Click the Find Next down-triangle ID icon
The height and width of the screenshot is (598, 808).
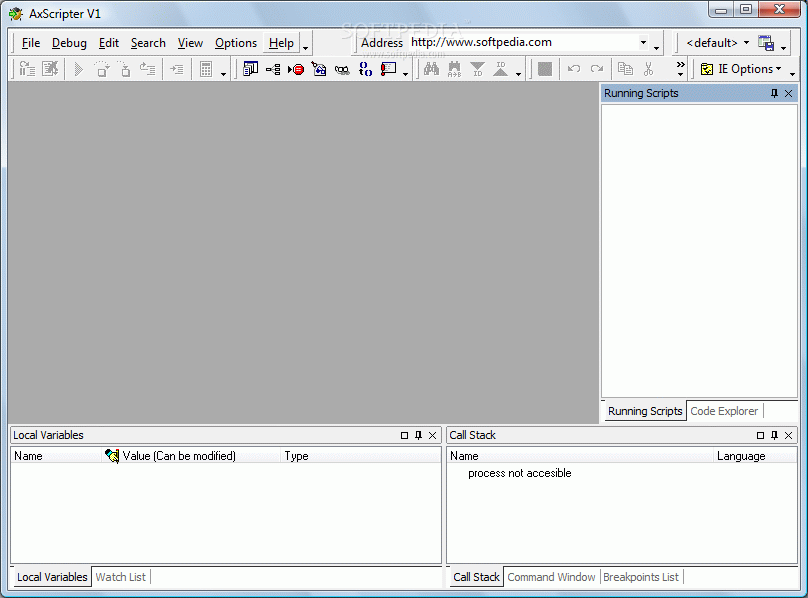[478, 69]
